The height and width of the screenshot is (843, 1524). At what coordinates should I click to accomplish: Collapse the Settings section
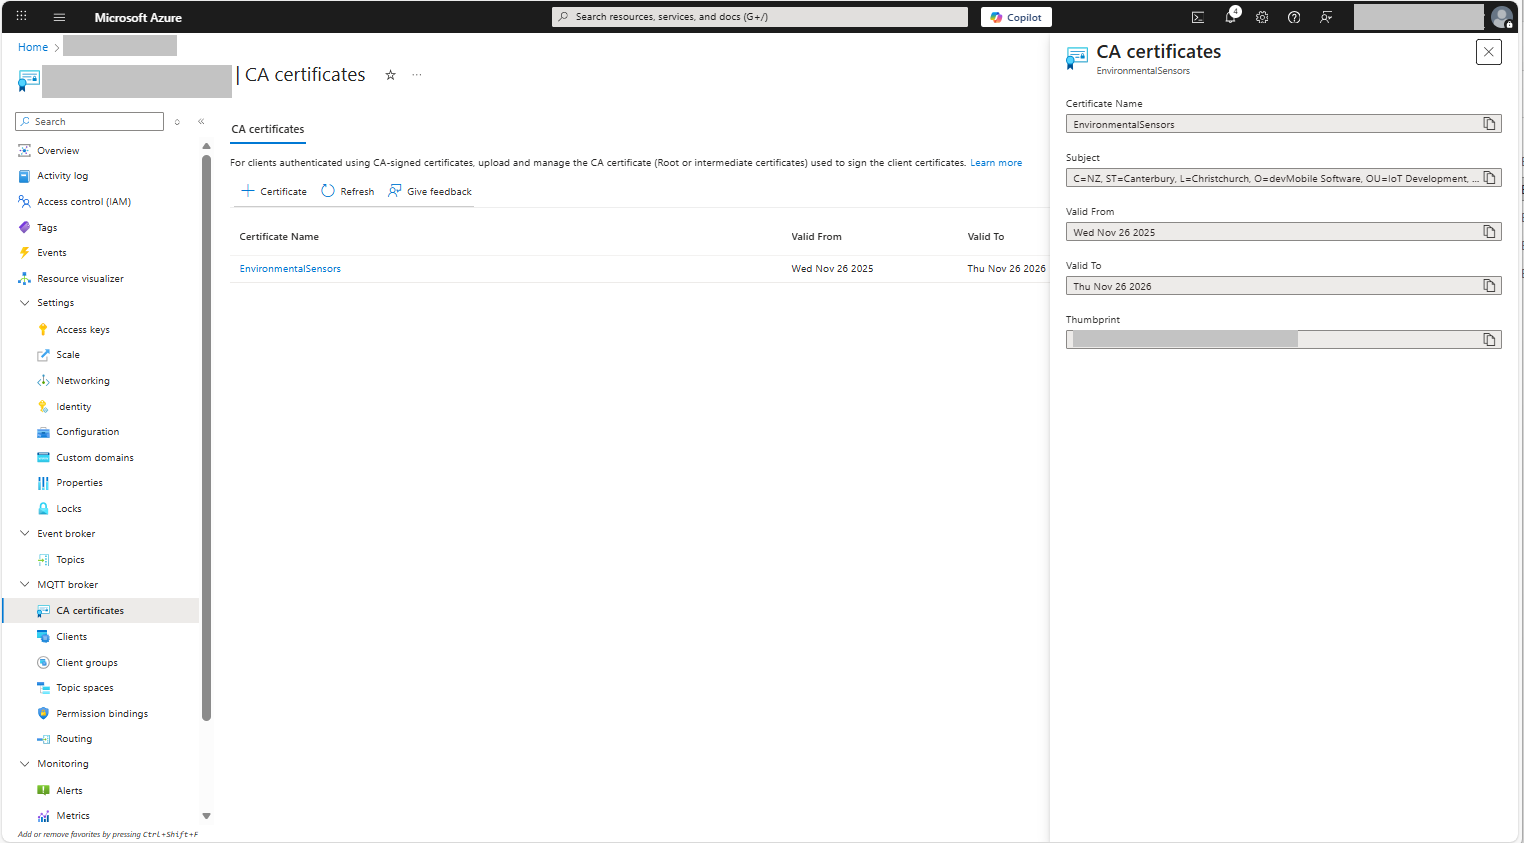(25, 303)
